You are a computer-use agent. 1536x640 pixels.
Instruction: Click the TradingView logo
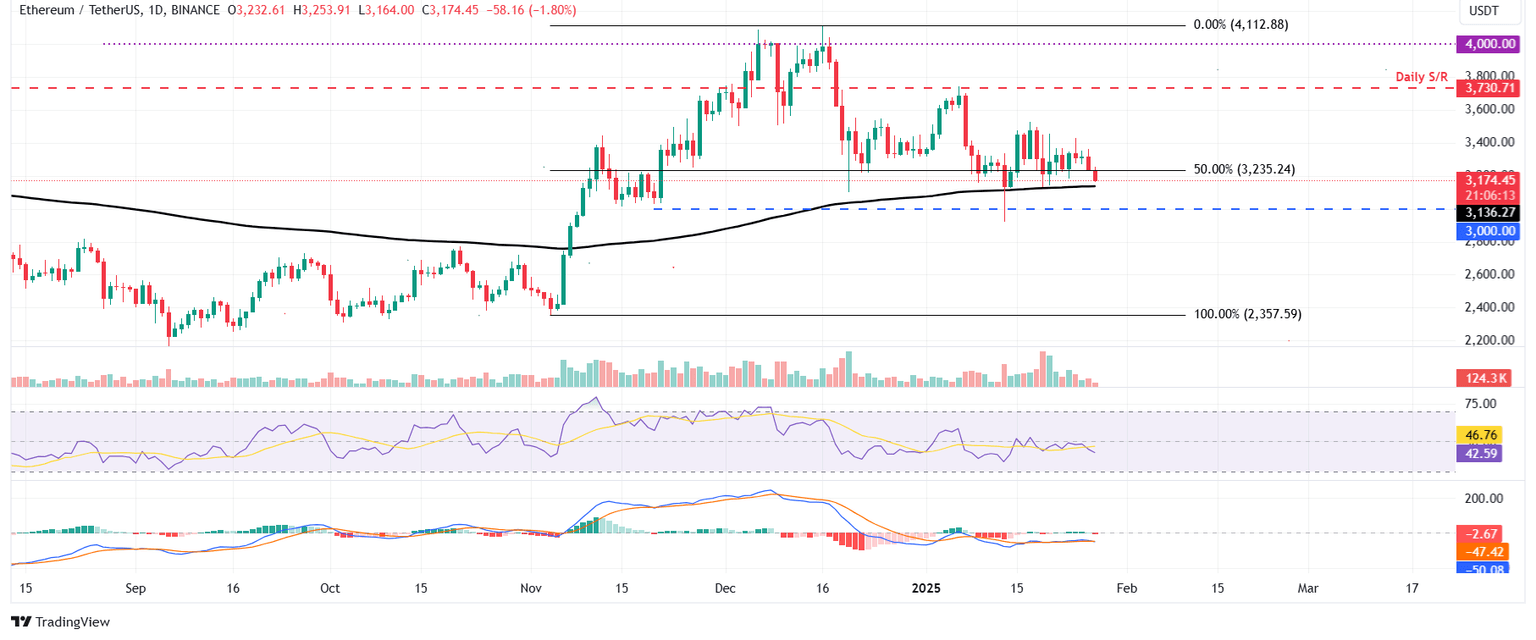60,621
